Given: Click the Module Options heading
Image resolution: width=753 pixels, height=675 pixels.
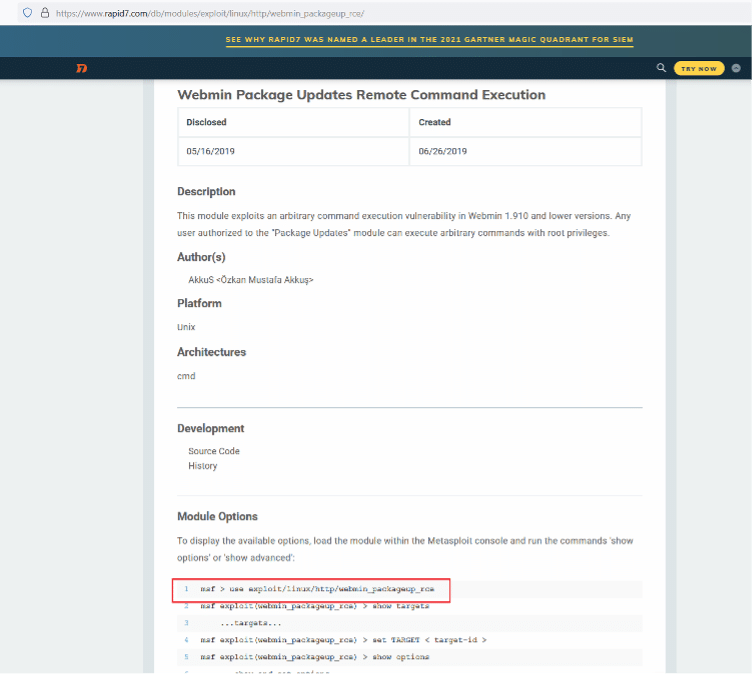Looking at the screenshot, I should pyautogui.click(x=217, y=517).
